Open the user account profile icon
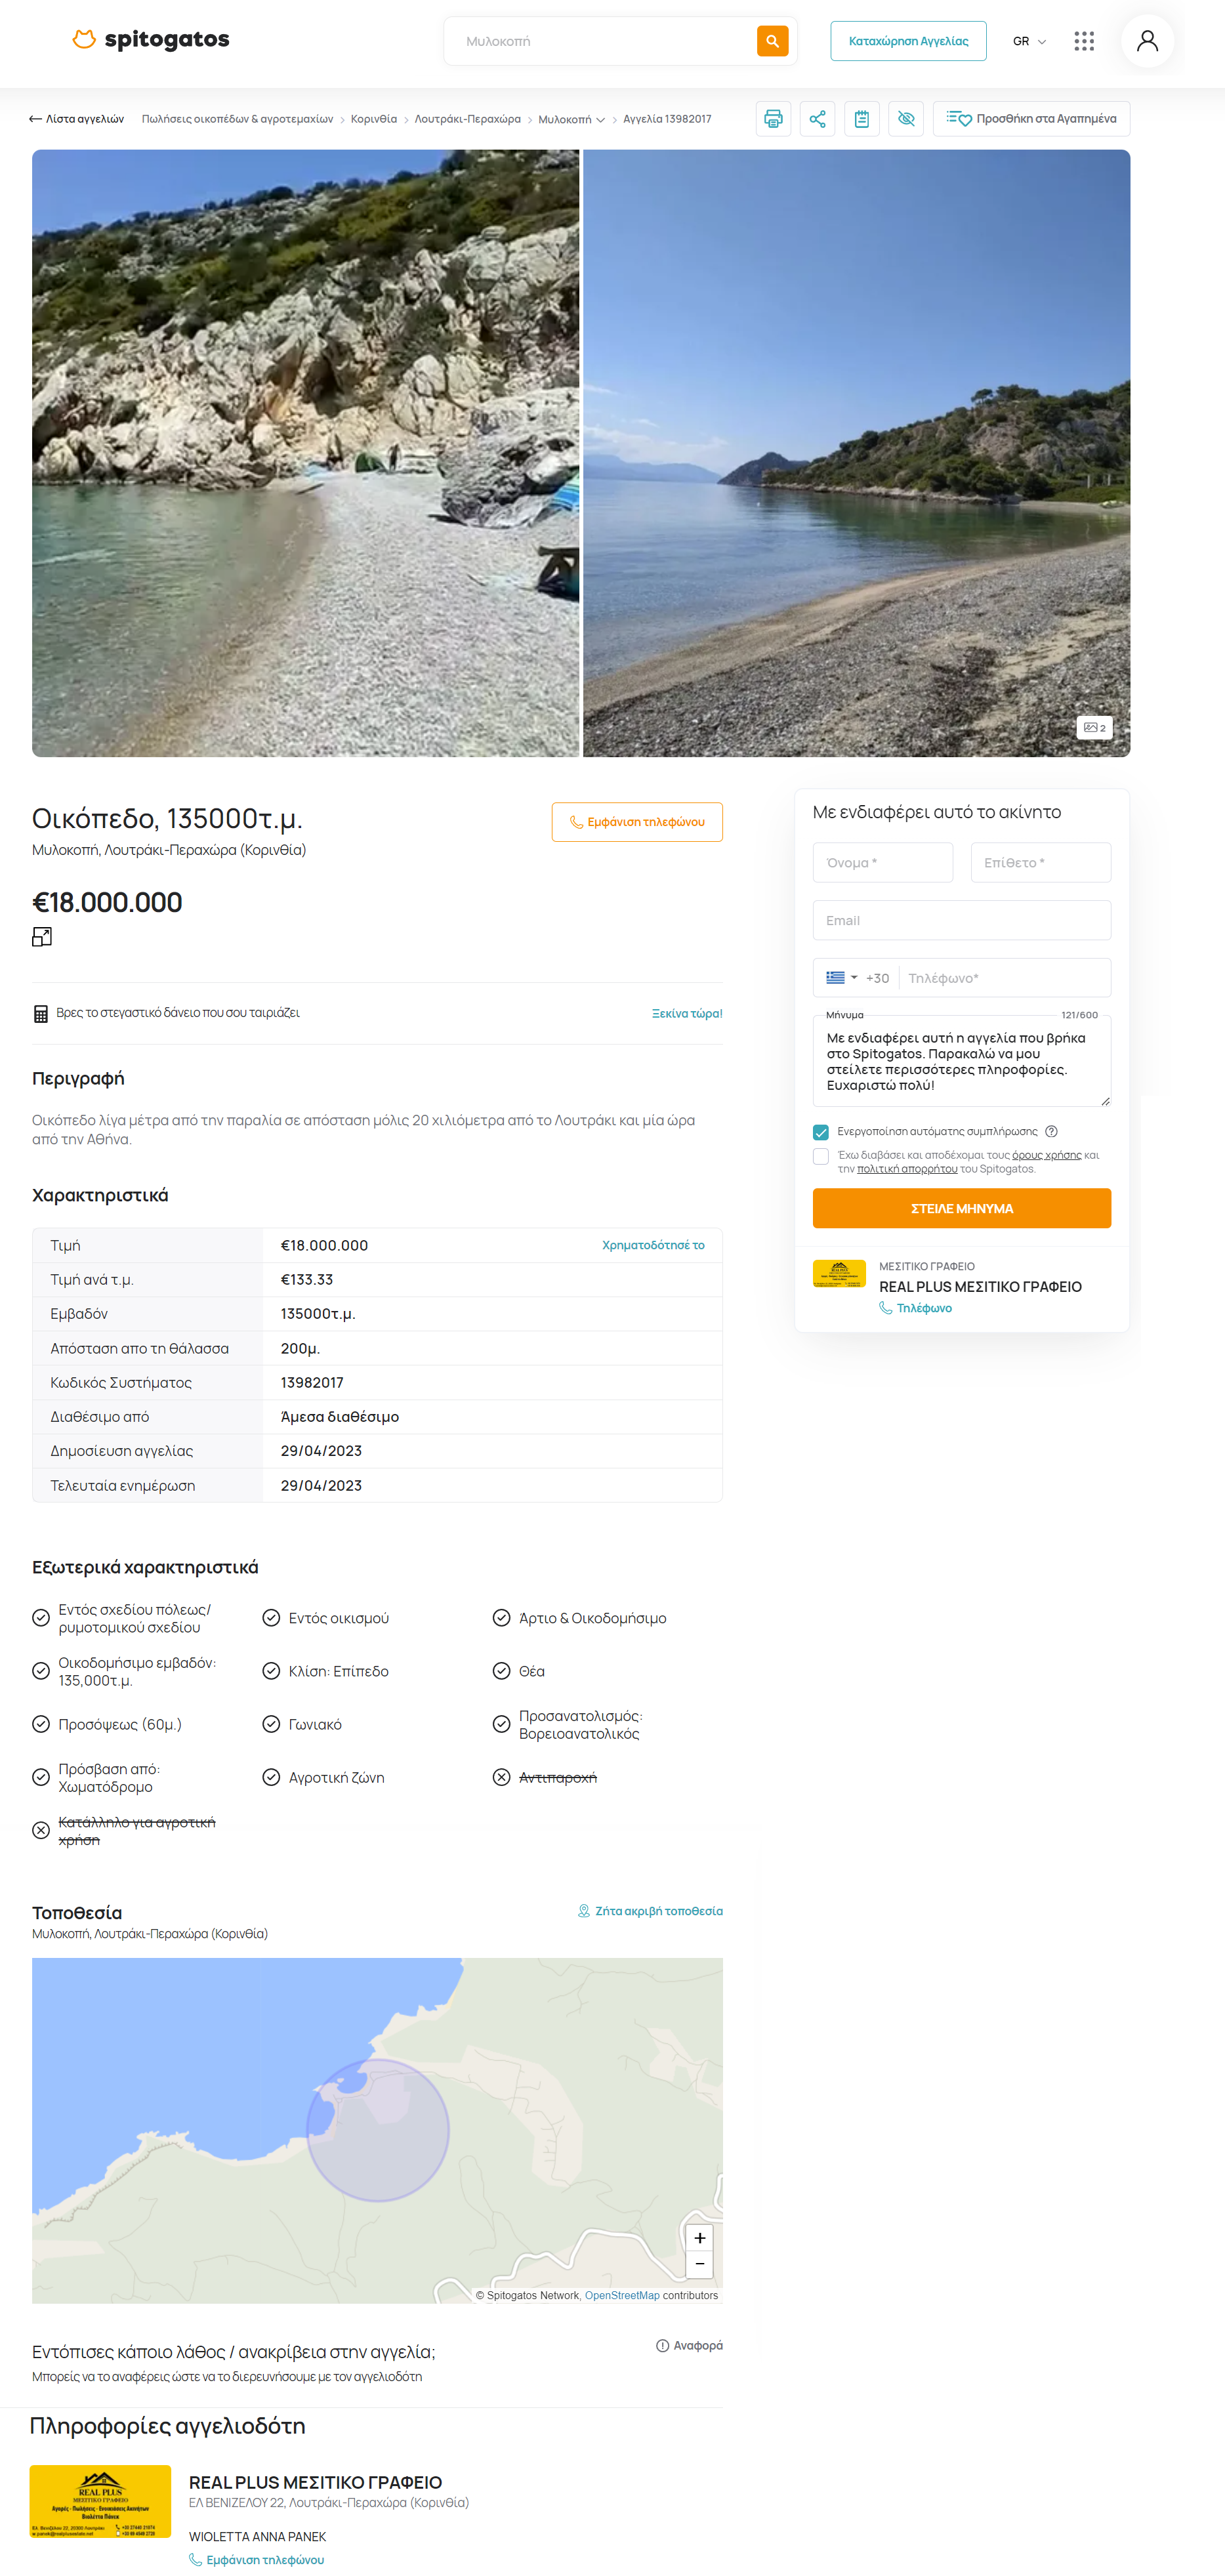This screenshot has width=1225, height=2576. click(1147, 41)
